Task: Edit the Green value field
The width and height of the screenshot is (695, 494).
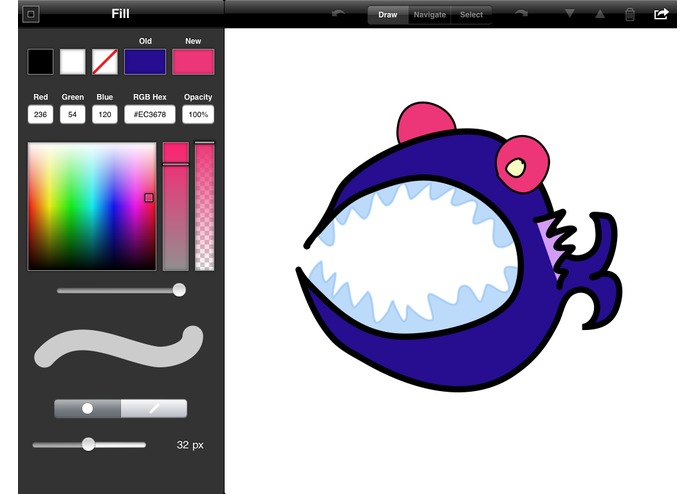Action: click(73, 114)
